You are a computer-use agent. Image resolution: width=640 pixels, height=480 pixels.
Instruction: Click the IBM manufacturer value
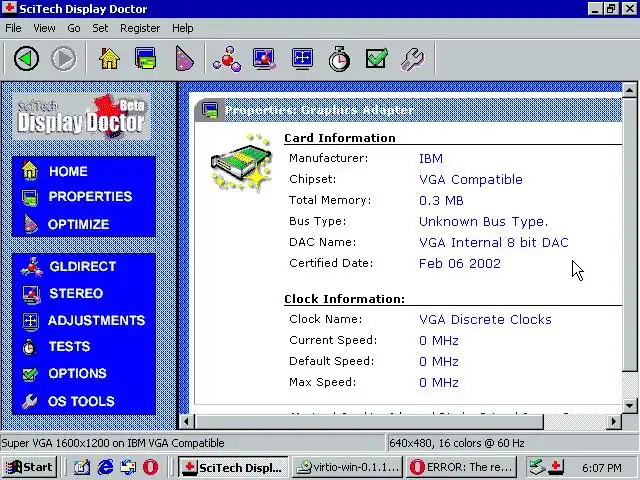click(x=431, y=158)
